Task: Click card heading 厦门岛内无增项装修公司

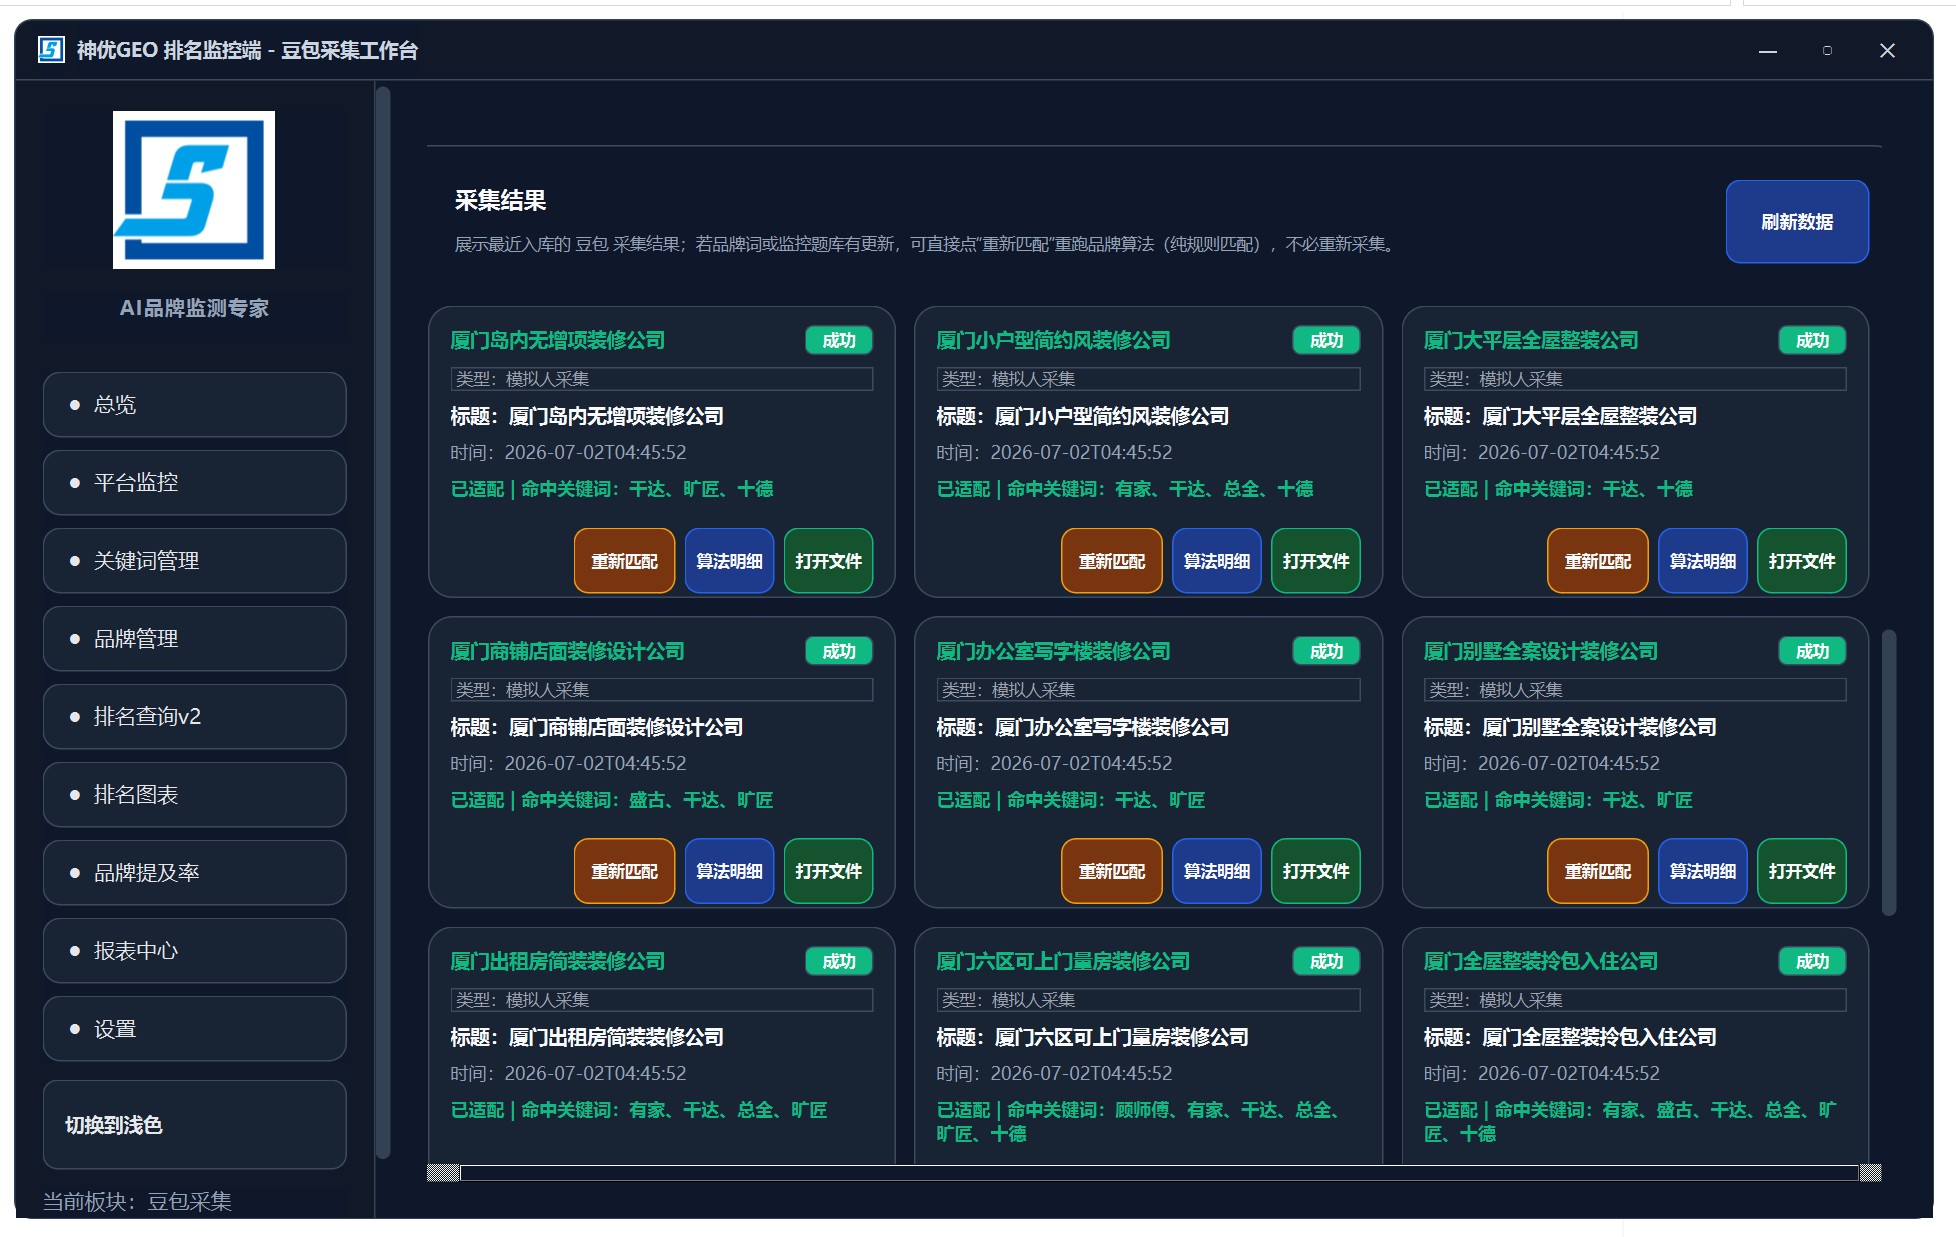Action: (x=557, y=340)
